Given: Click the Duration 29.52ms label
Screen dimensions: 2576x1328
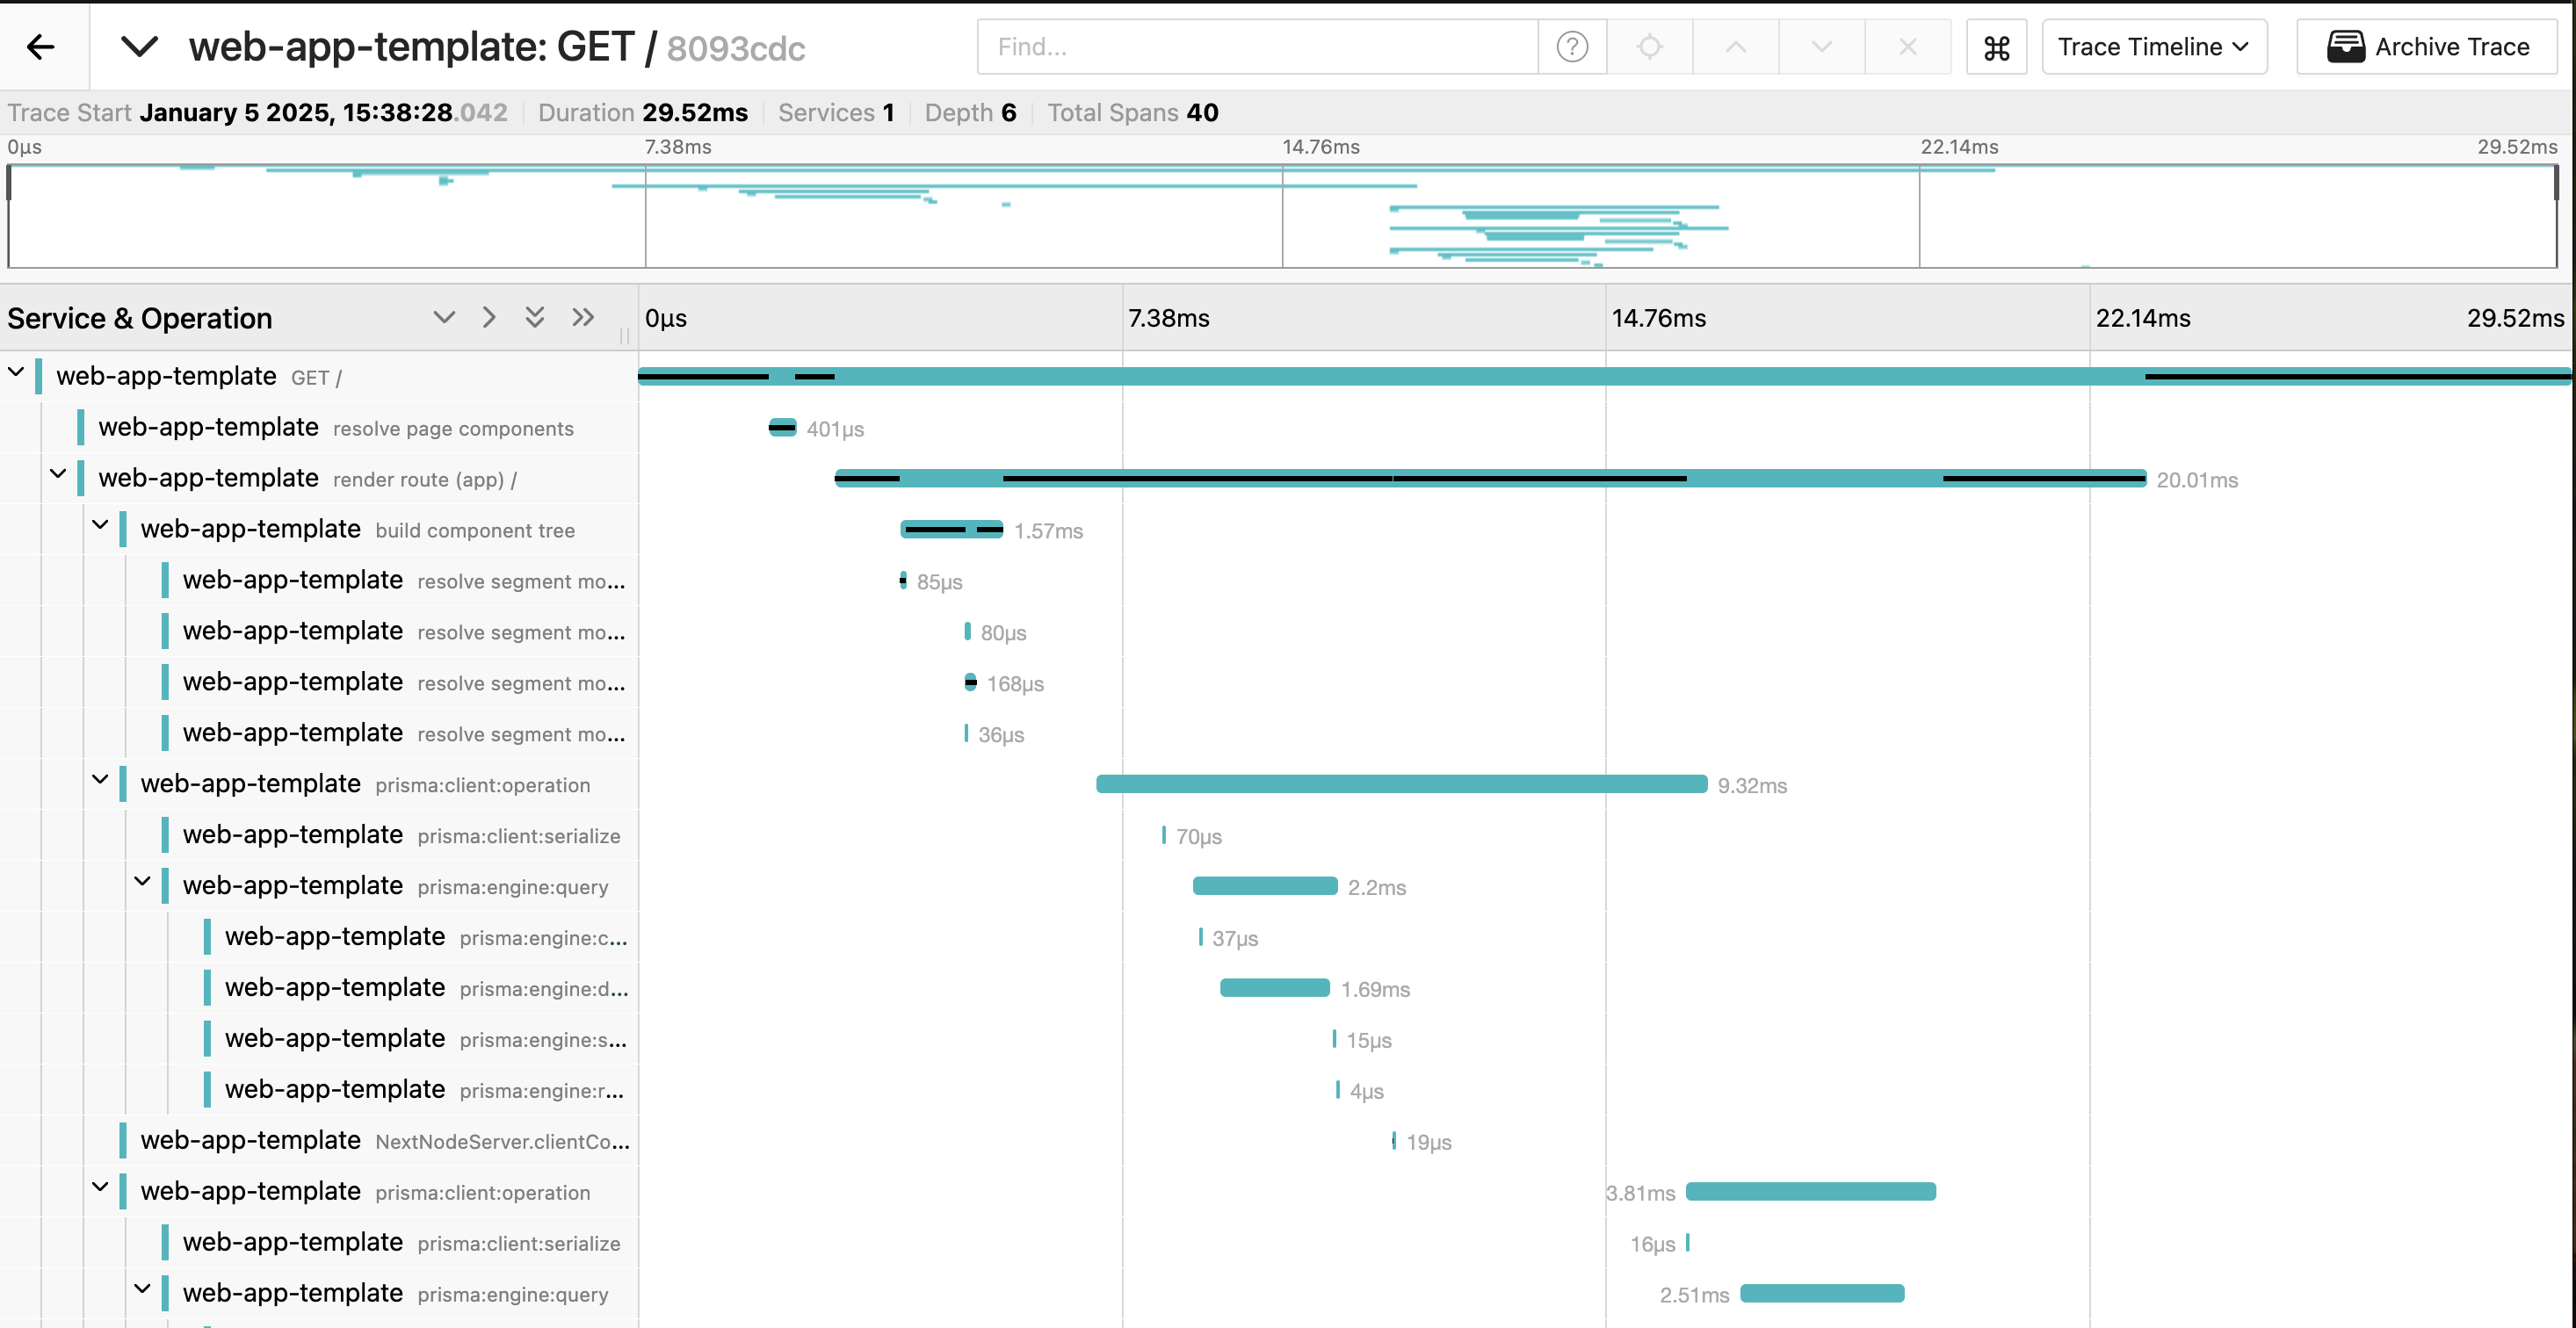Looking at the screenshot, I should (x=643, y=113).
